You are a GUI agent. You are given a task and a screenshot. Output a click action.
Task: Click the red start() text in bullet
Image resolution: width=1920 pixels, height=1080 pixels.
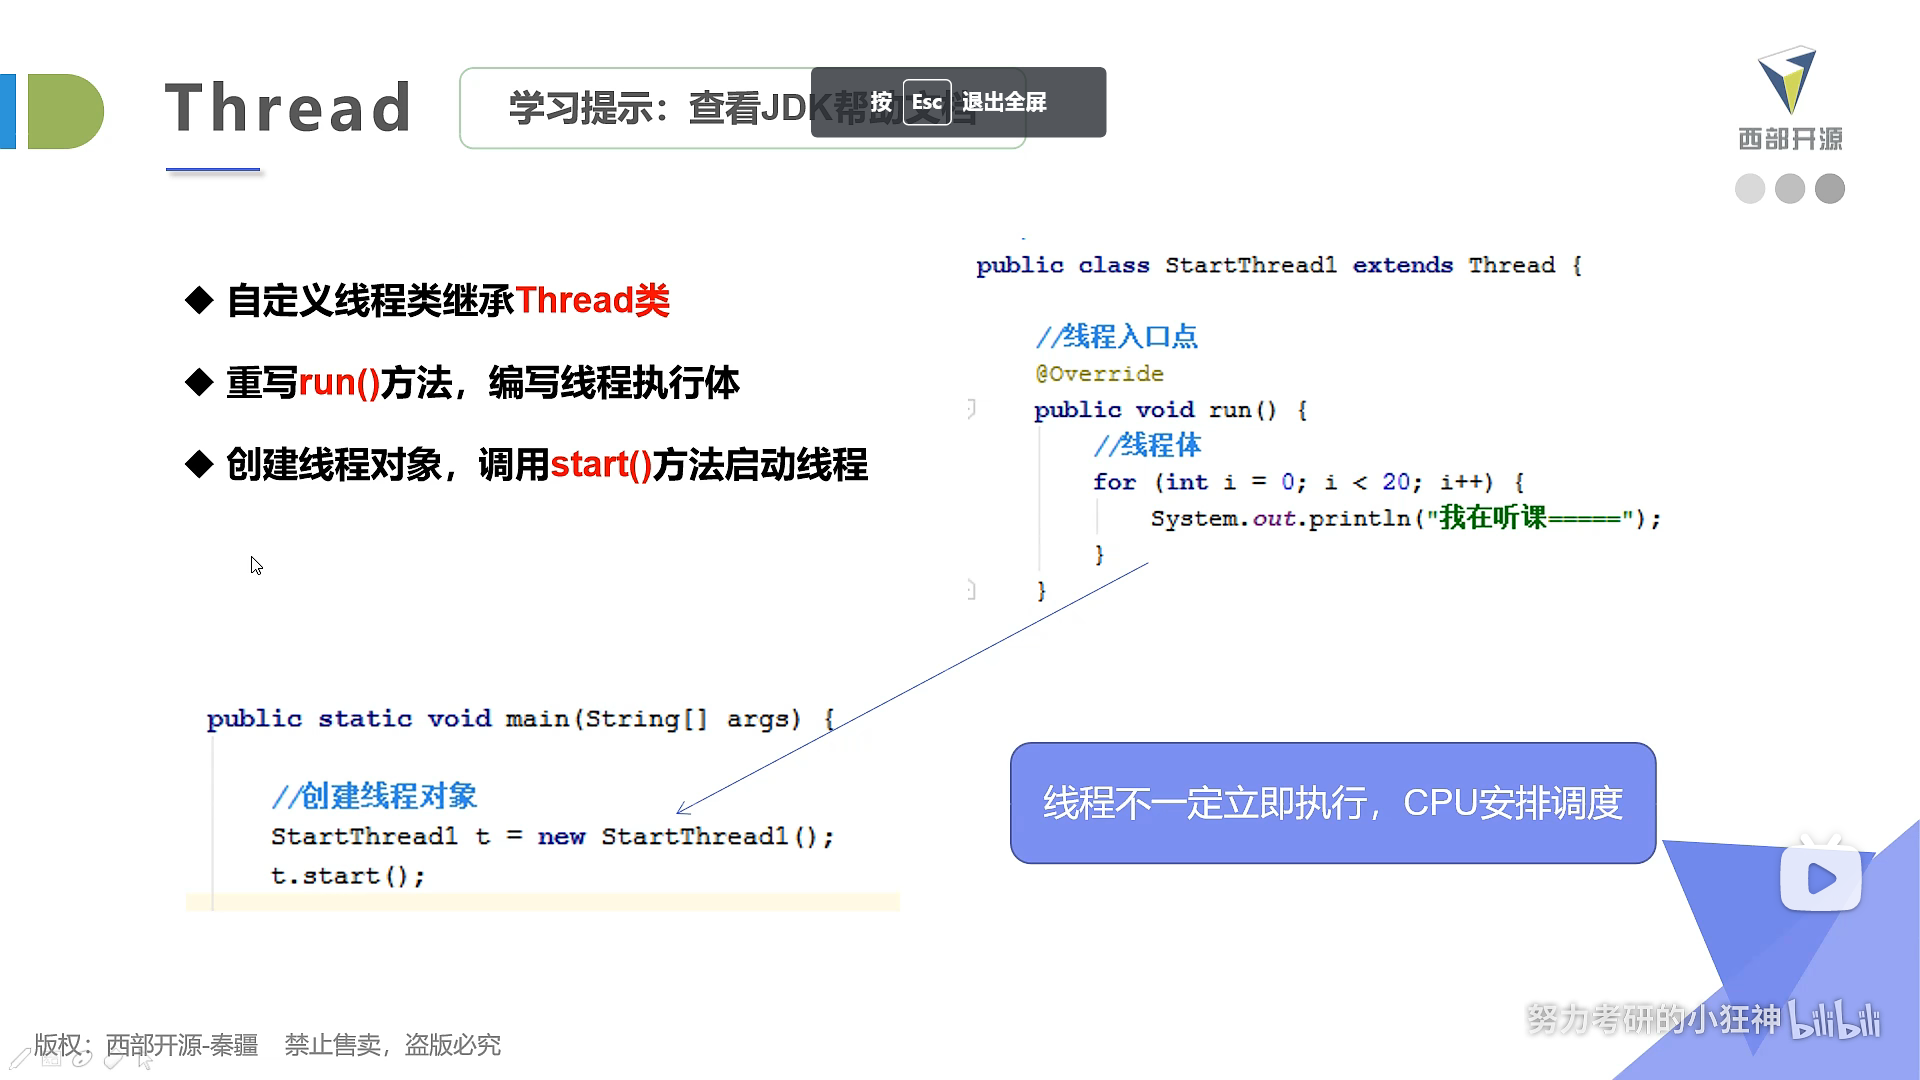click(600, 464)
